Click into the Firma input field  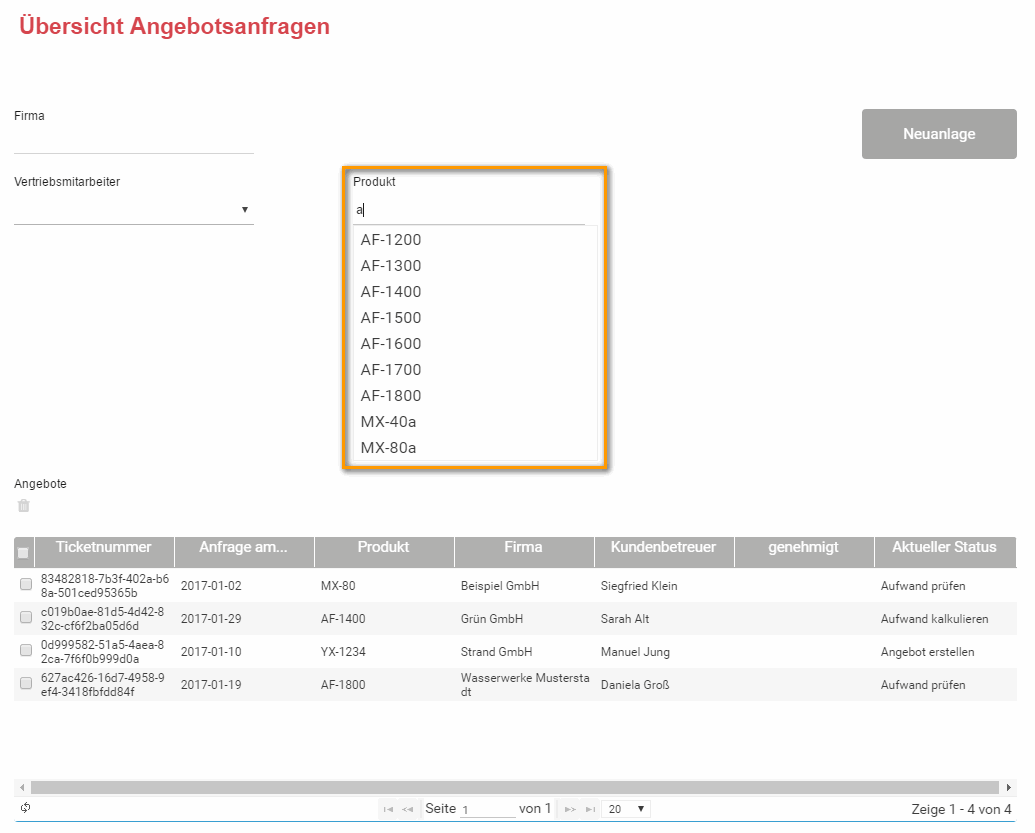[x=134, y=140]
